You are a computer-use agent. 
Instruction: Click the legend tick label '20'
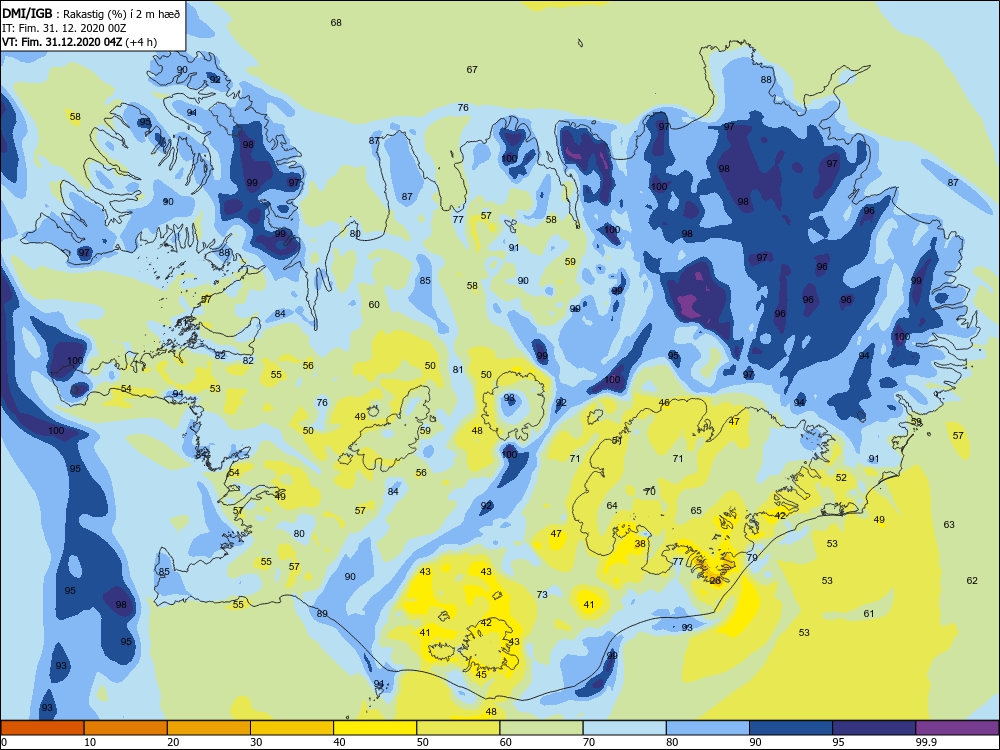click(x=173, y=742)
